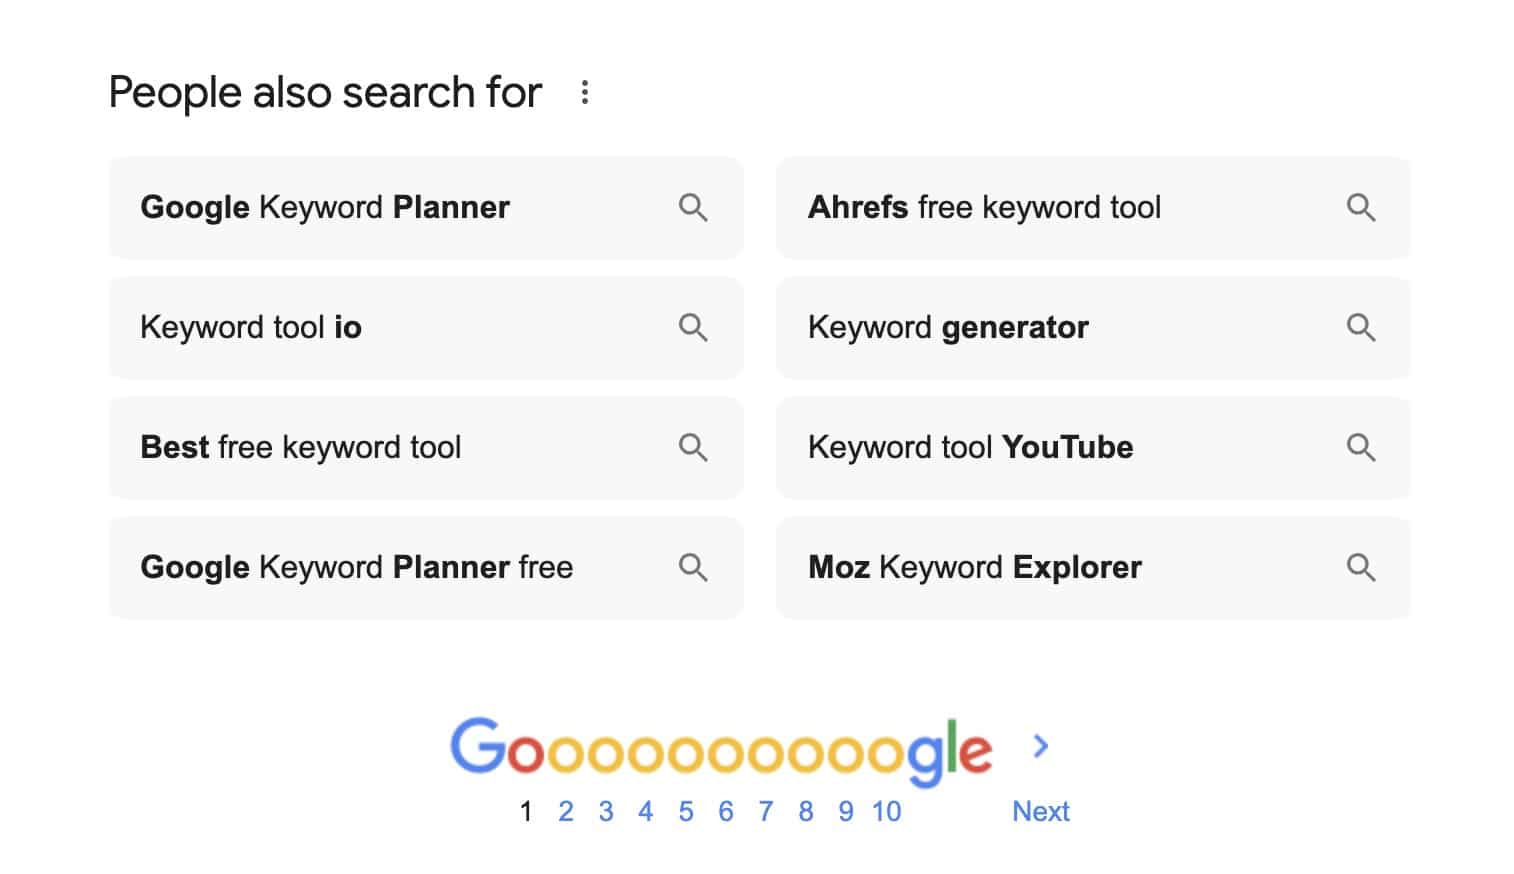Viewport: 1514px width, 874px height.
Task: Click the search icon next to Keyword generator
Action: (x=1362, y=328)
